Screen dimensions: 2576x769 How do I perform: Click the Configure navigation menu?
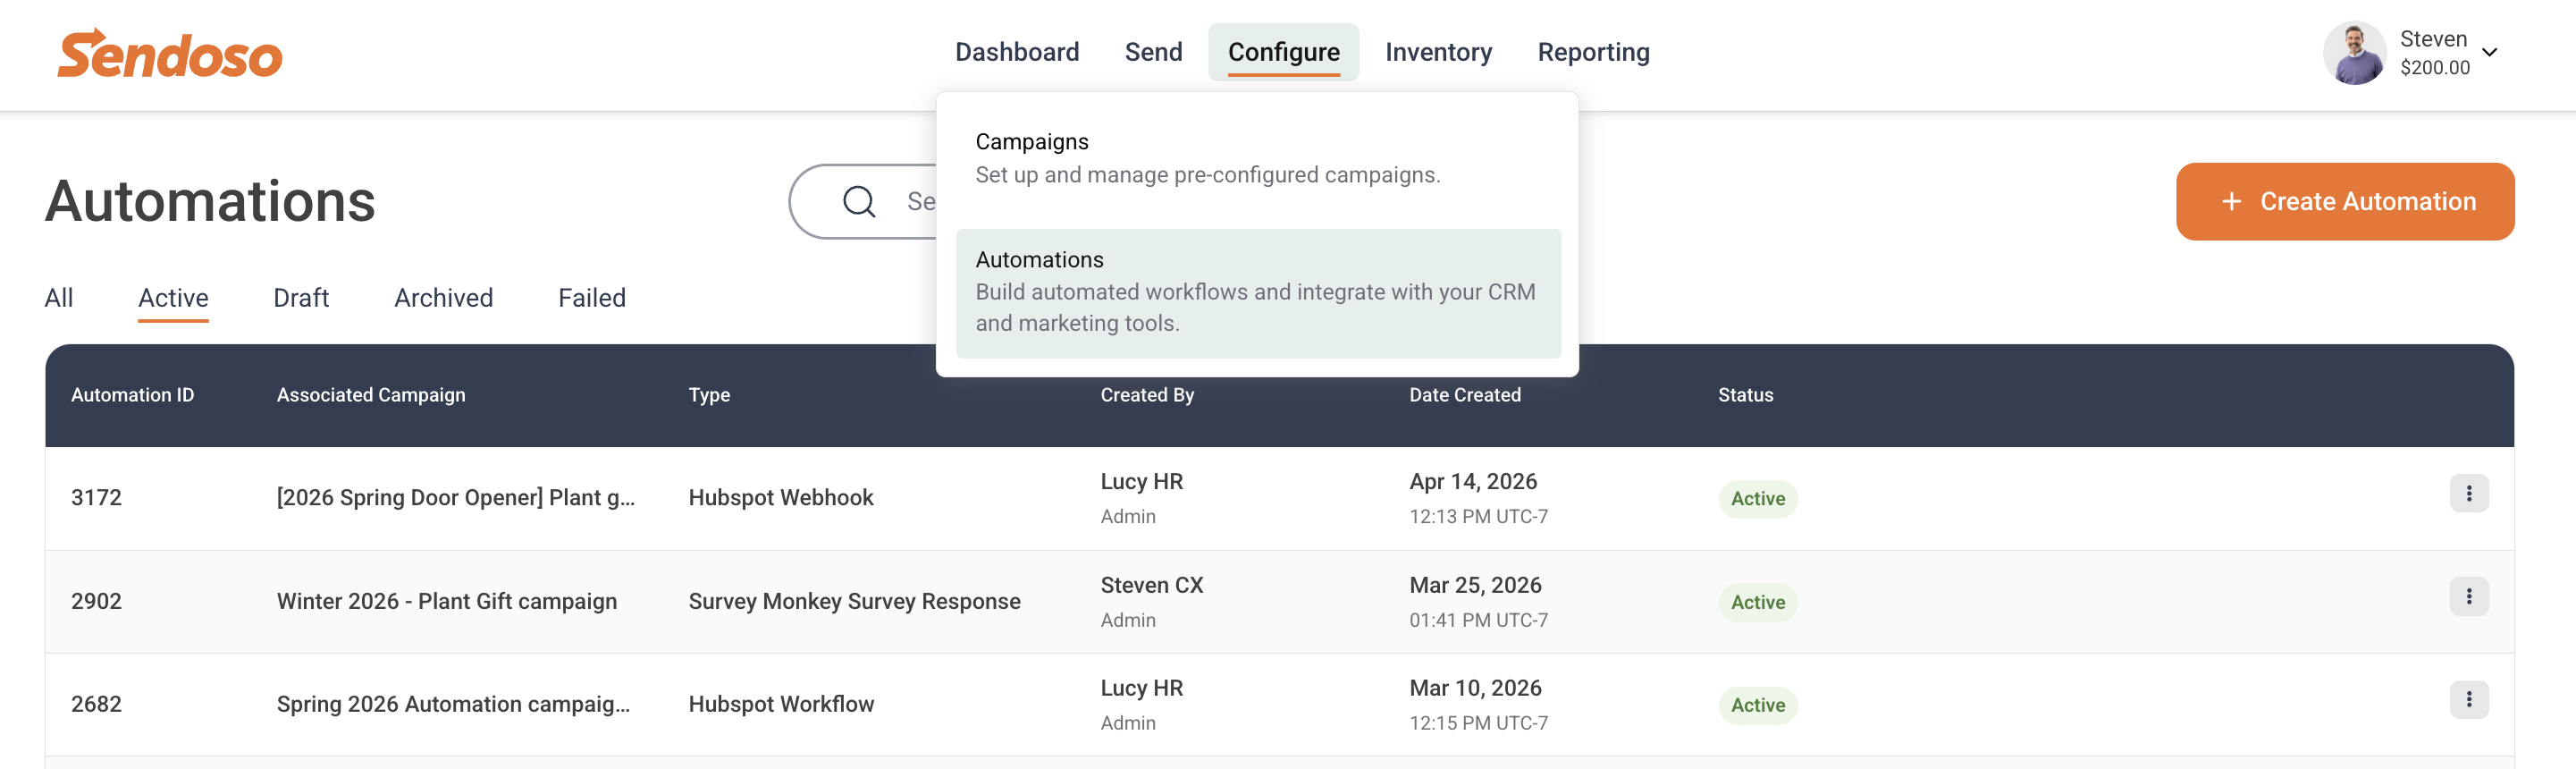coord(1283,52)
